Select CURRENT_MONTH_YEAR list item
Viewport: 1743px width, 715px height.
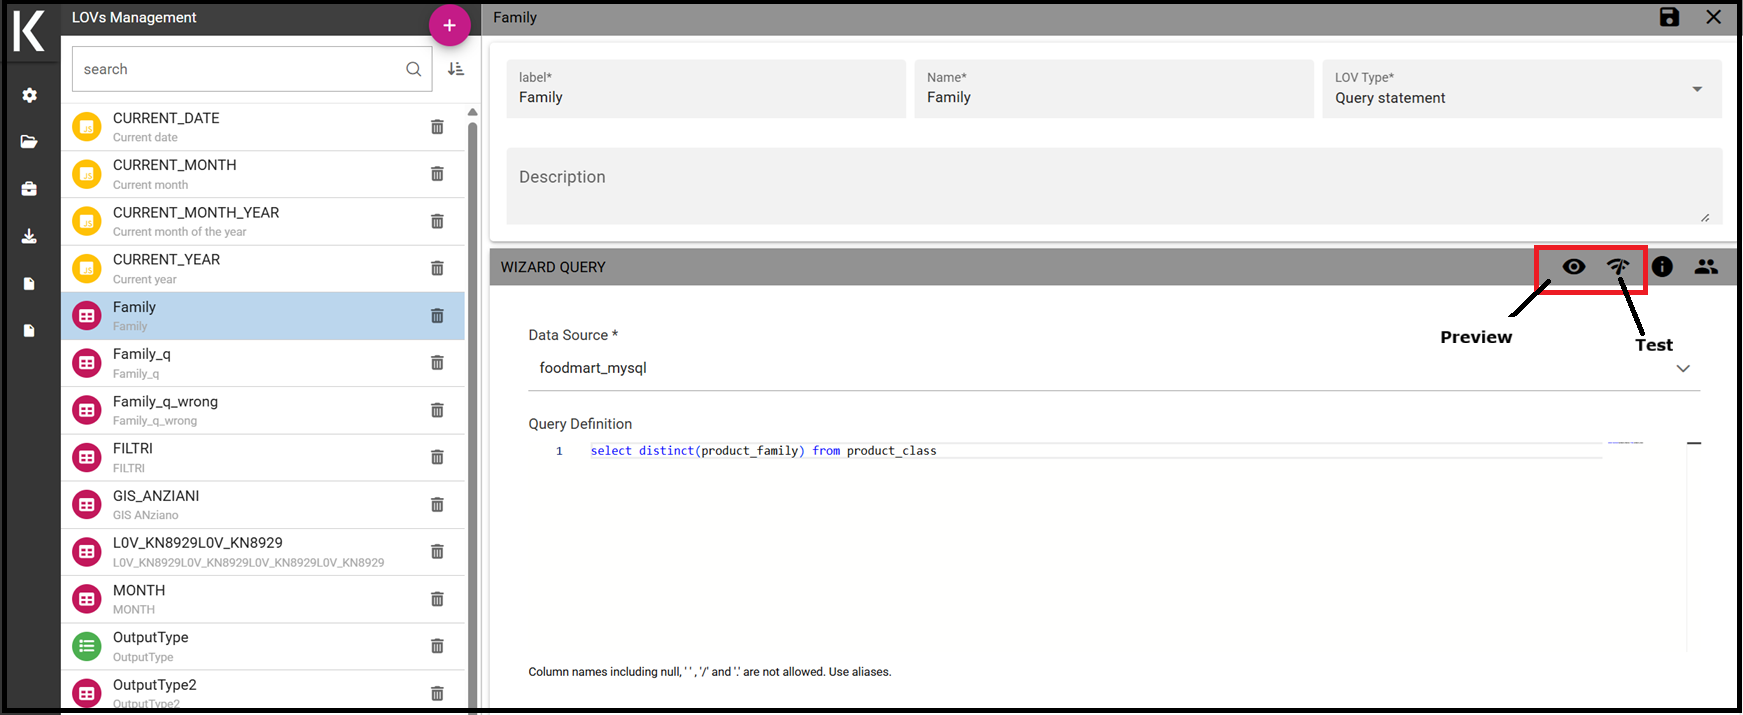[263, 221]
